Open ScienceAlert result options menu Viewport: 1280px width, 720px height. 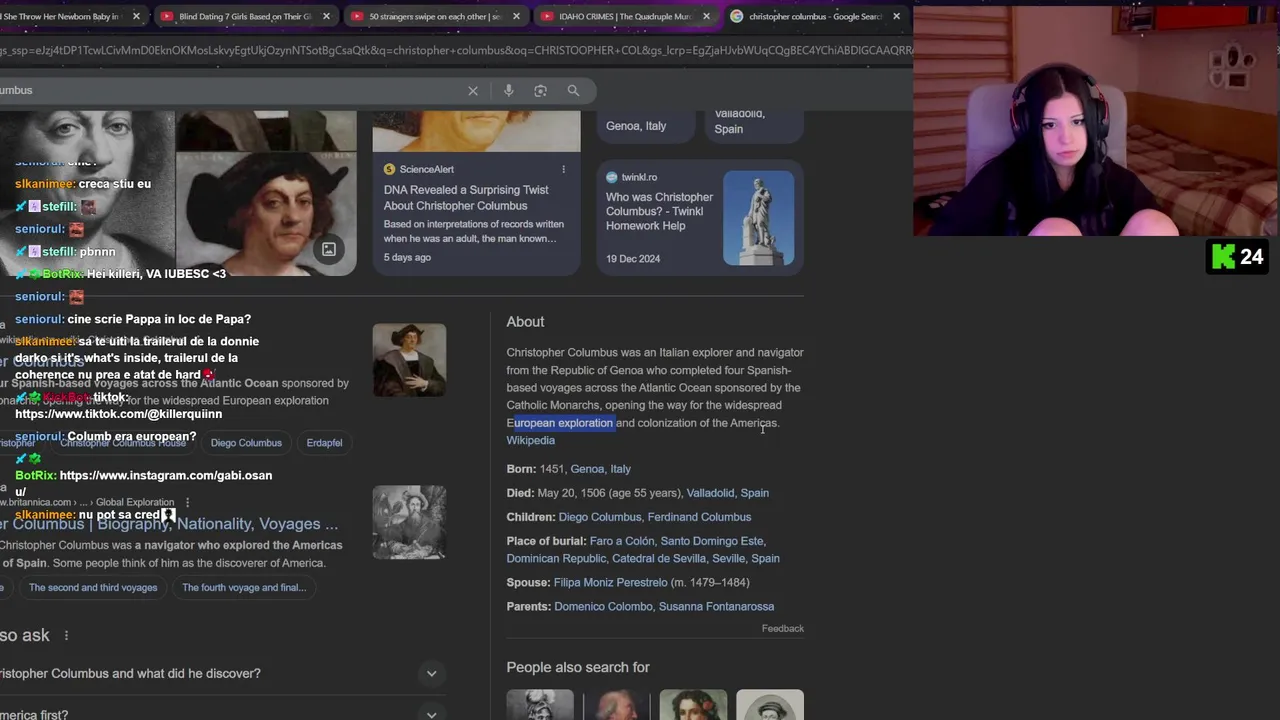pos(563,169)
